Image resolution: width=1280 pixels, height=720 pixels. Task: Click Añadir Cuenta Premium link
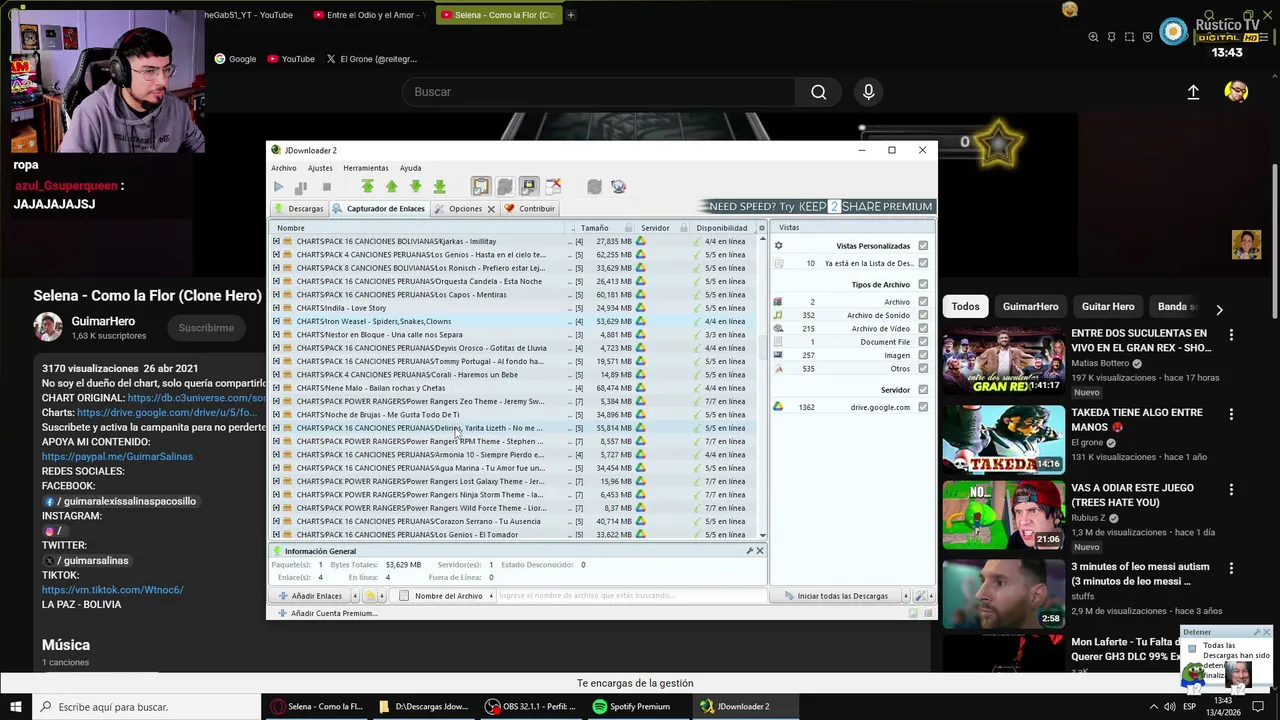click(x=327, y=613)
